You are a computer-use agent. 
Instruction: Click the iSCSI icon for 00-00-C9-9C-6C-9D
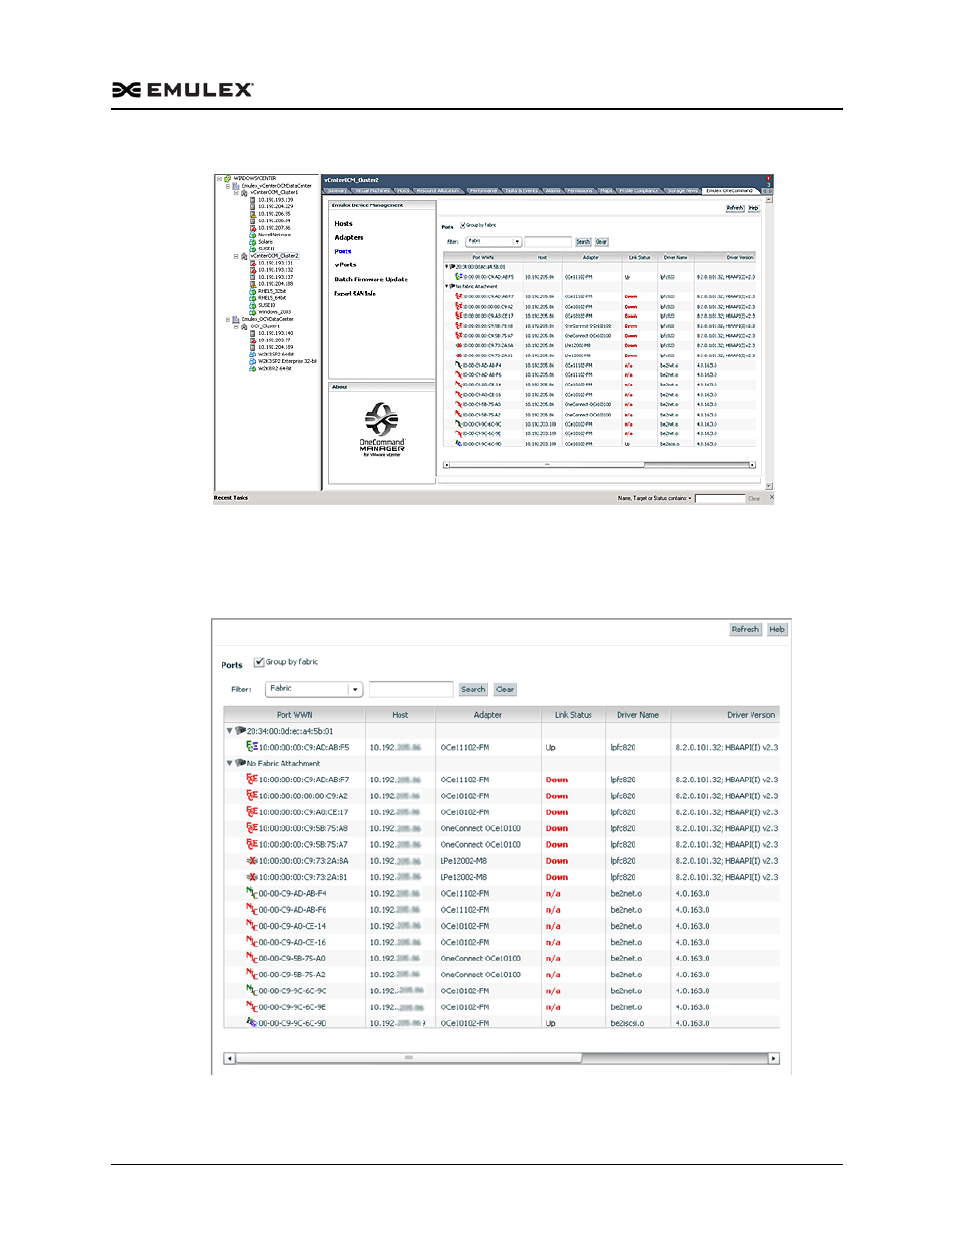click(252, 1023)
